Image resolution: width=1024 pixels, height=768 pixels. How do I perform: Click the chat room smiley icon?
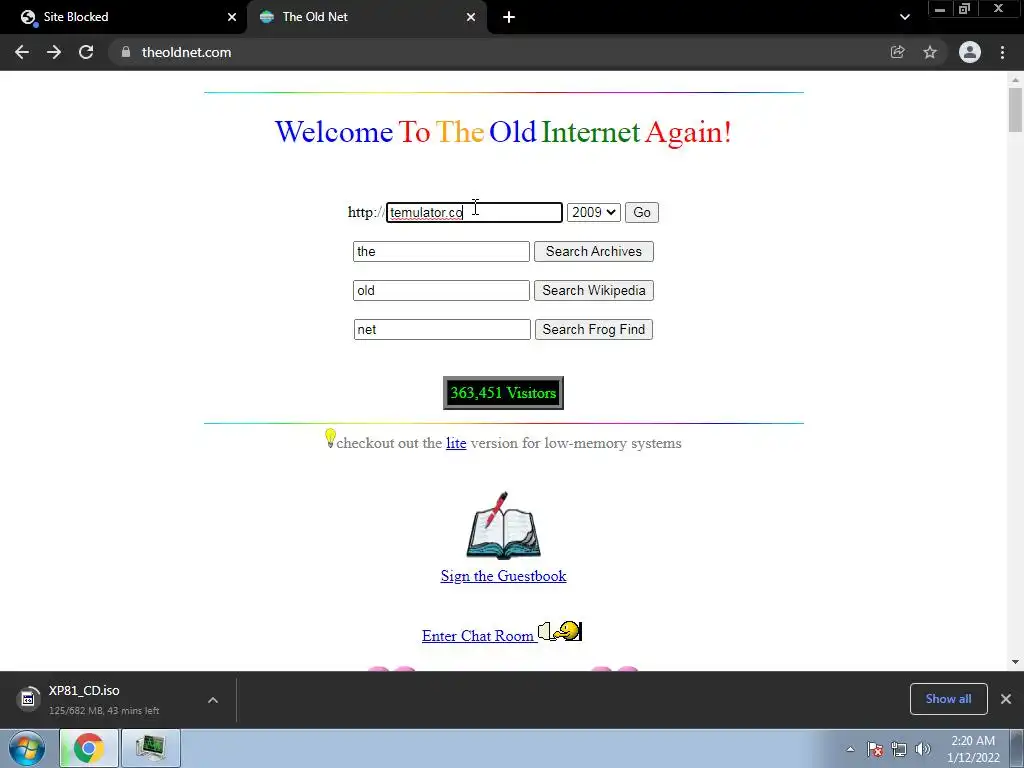click(x=560, y=632)
